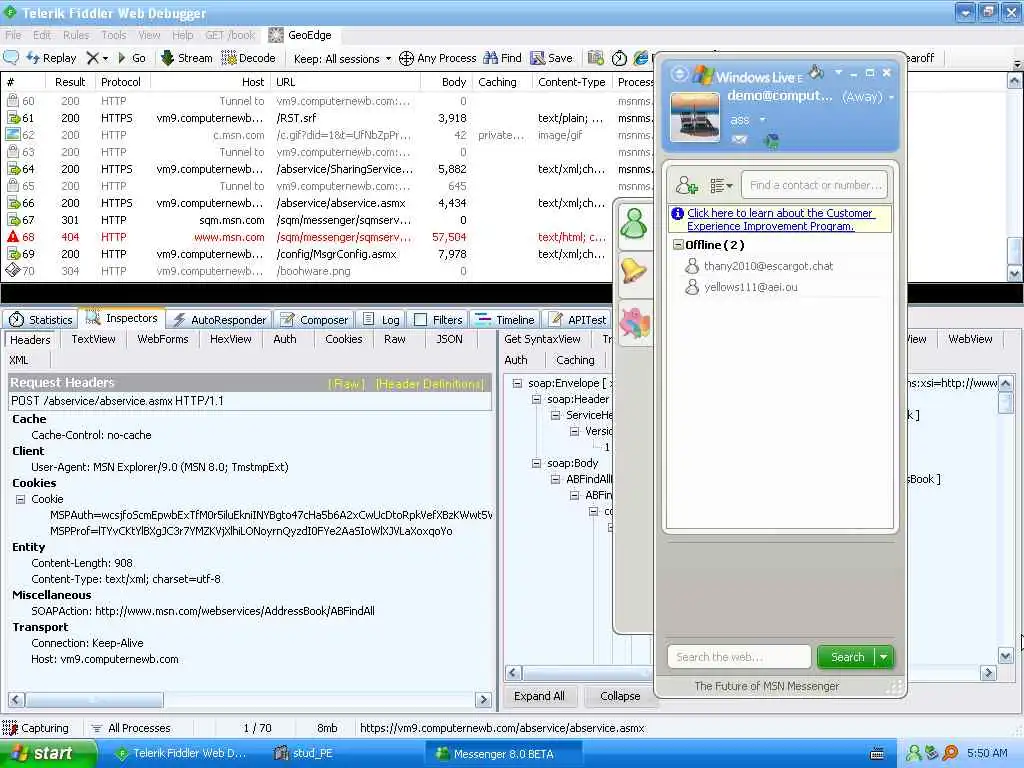The height and width of the screenshot is (768, 1024).
Task: Toggle the Stream mode button
Action: pos(187,58)
